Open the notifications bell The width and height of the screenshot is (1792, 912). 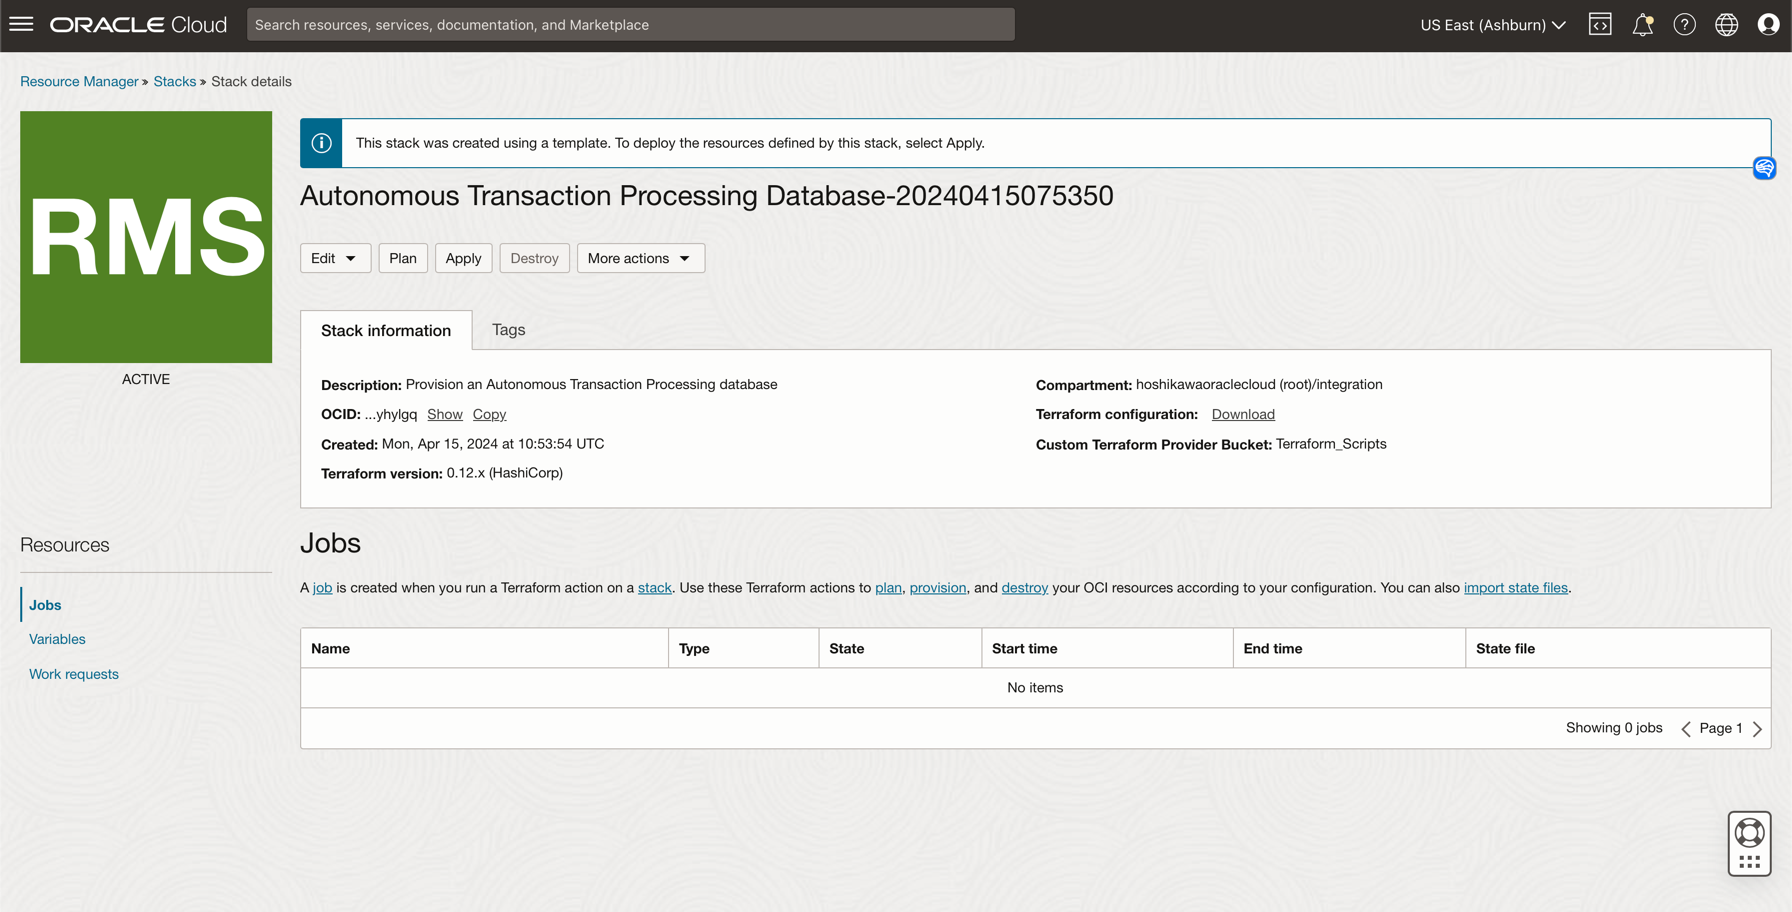1642,24
